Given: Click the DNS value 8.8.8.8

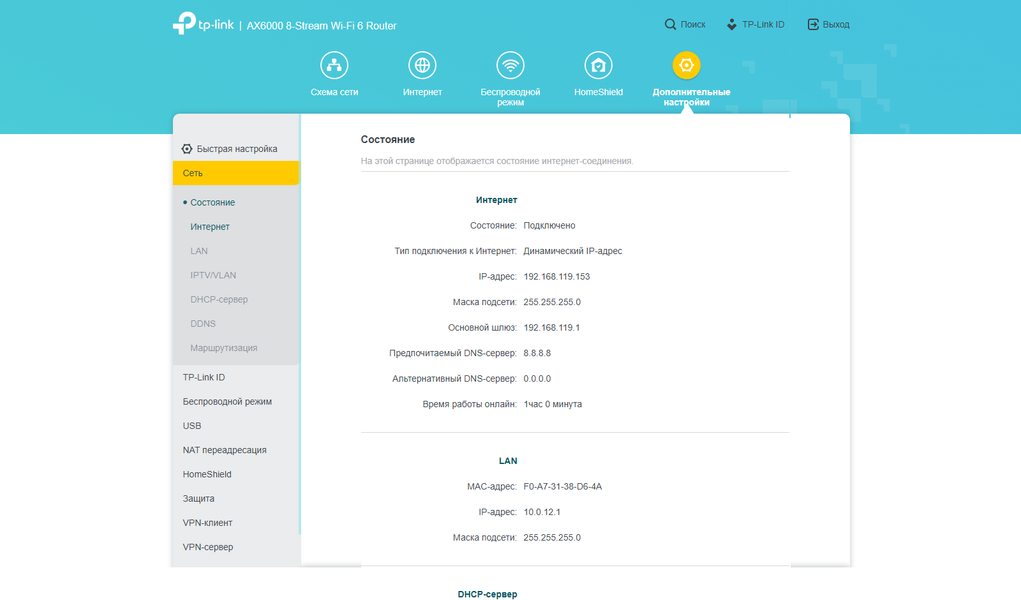Looking at the screenshot, I should click(x=537, y=353).
